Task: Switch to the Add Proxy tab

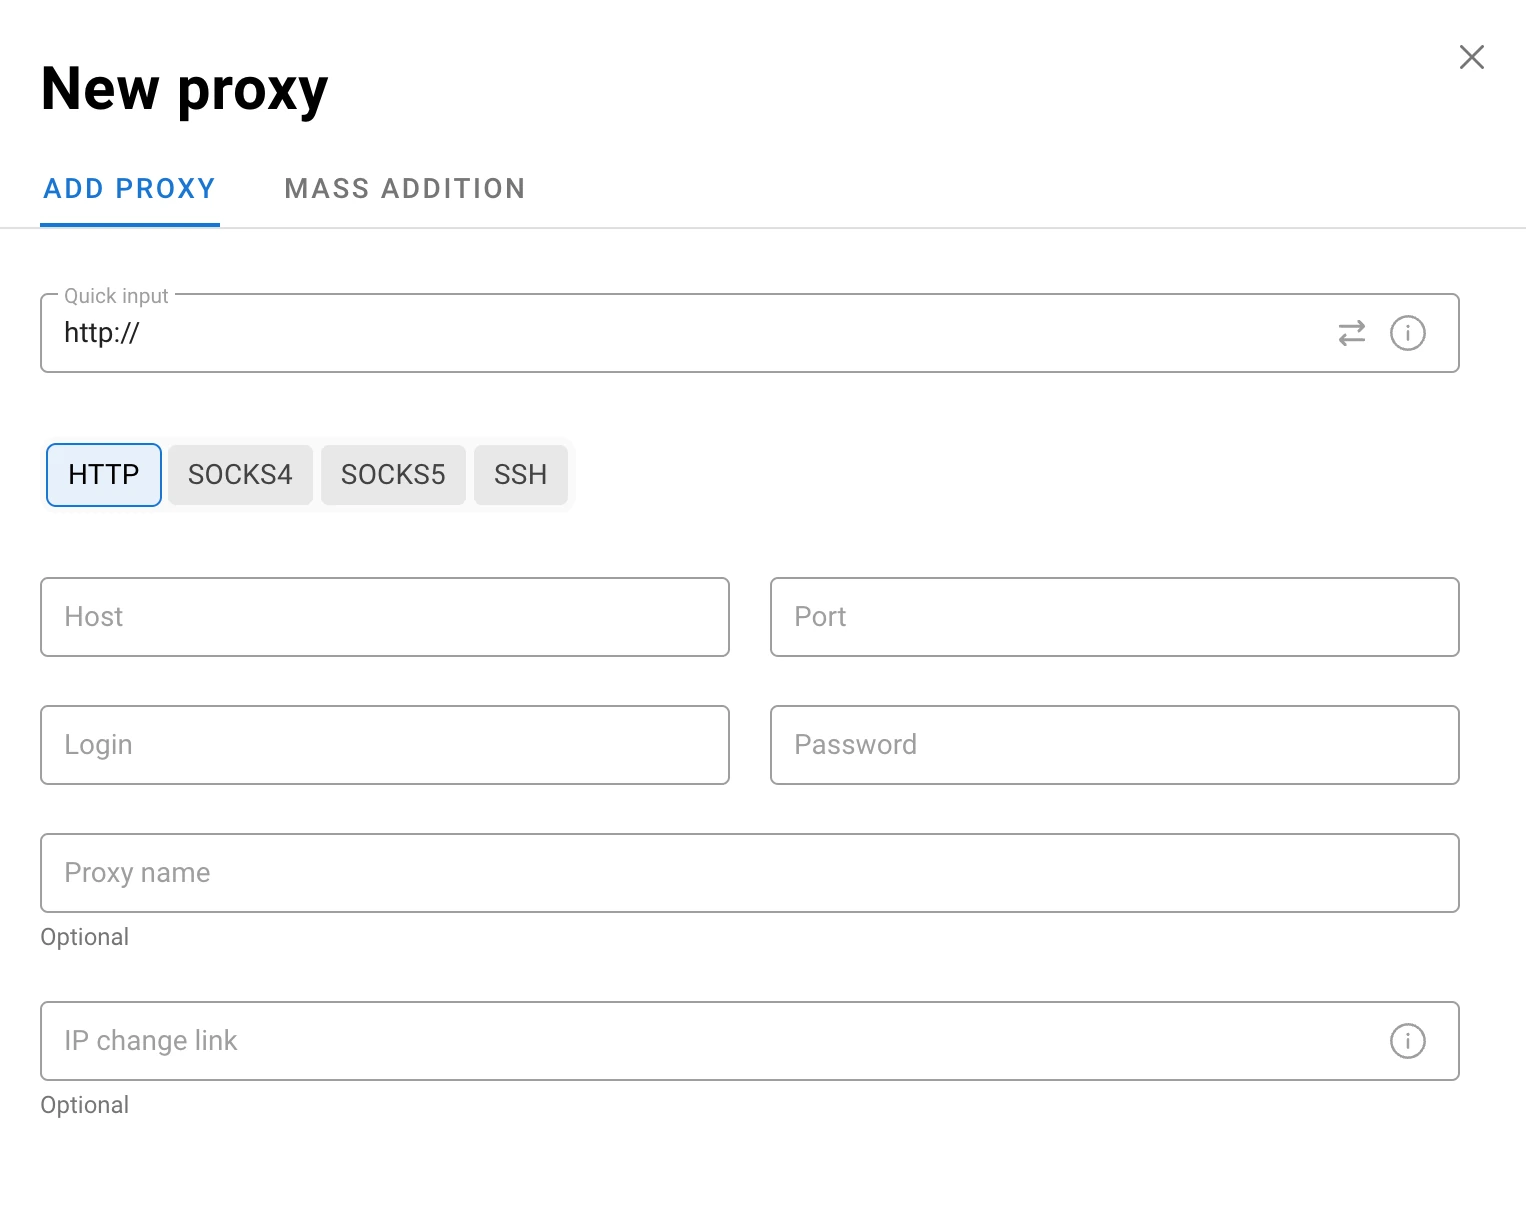Action: click(x=130, y=189)
